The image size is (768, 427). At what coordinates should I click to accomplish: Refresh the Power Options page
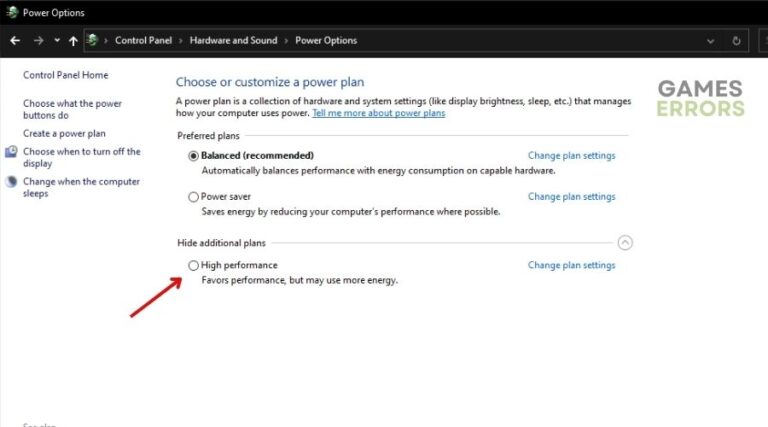tap(737, 41)
